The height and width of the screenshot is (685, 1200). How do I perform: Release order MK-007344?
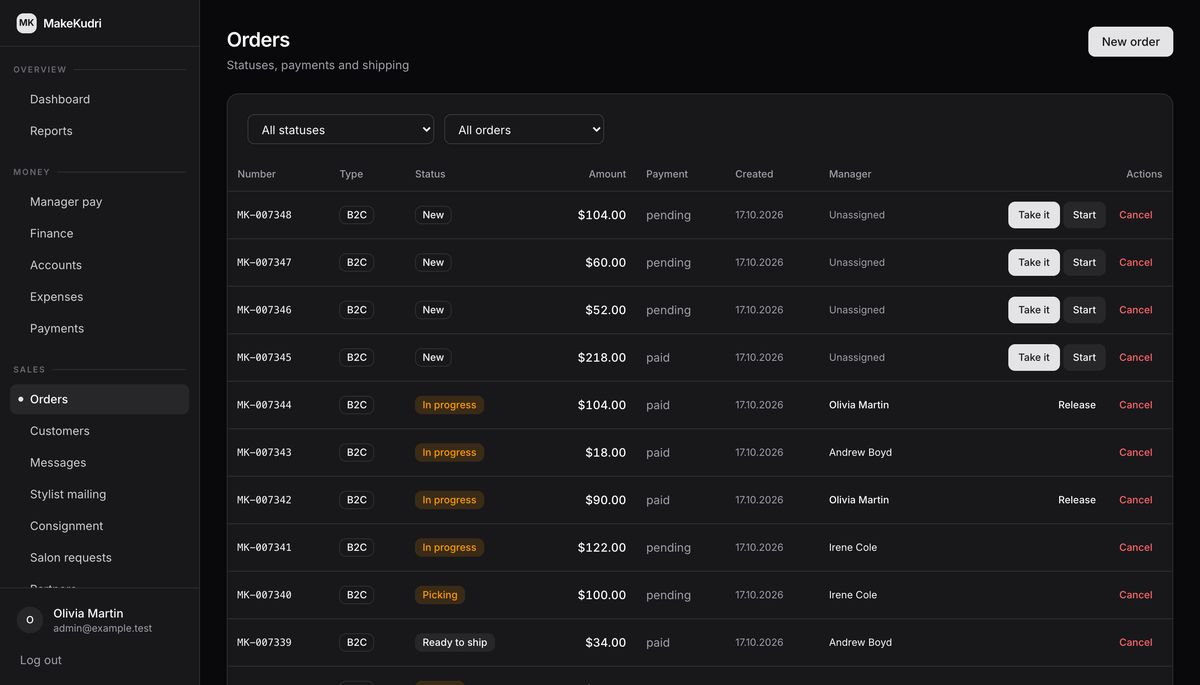[x=1077, y=405]
